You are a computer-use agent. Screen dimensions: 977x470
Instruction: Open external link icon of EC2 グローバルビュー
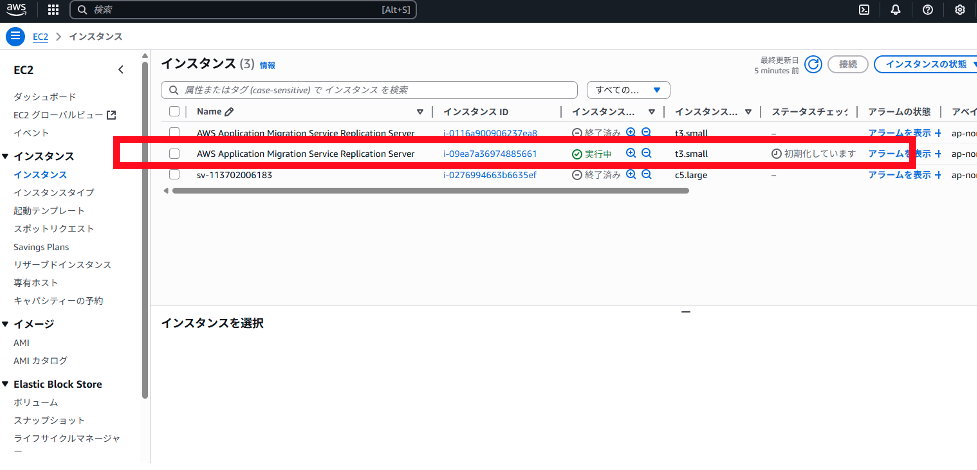click(112, 115)
